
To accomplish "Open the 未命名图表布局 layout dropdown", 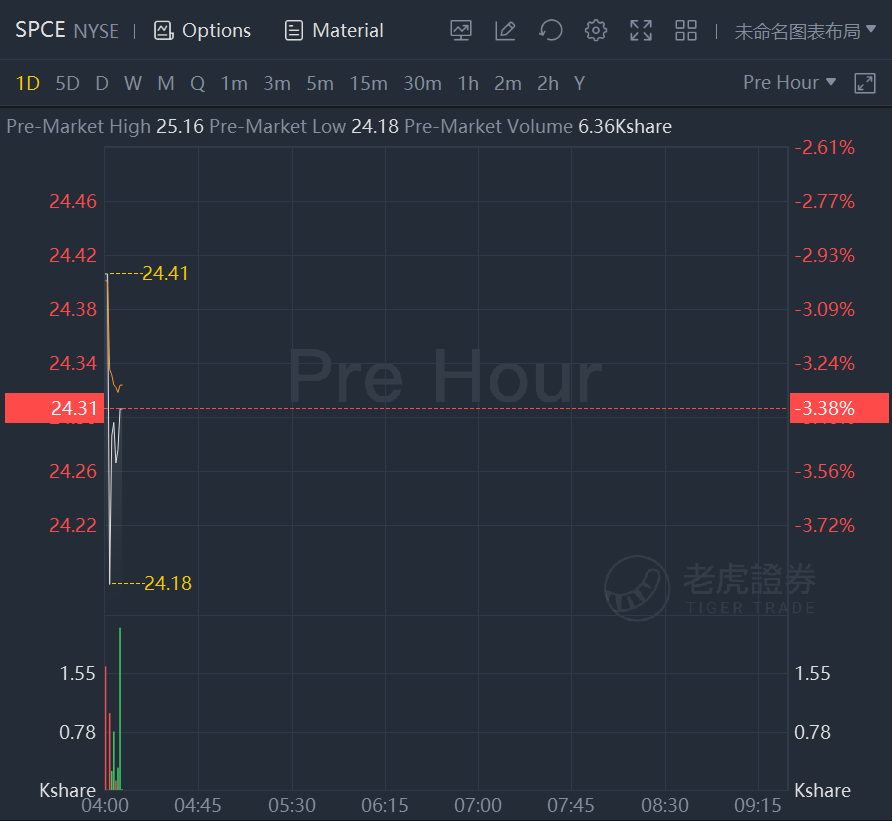I will tap(805, 31).
